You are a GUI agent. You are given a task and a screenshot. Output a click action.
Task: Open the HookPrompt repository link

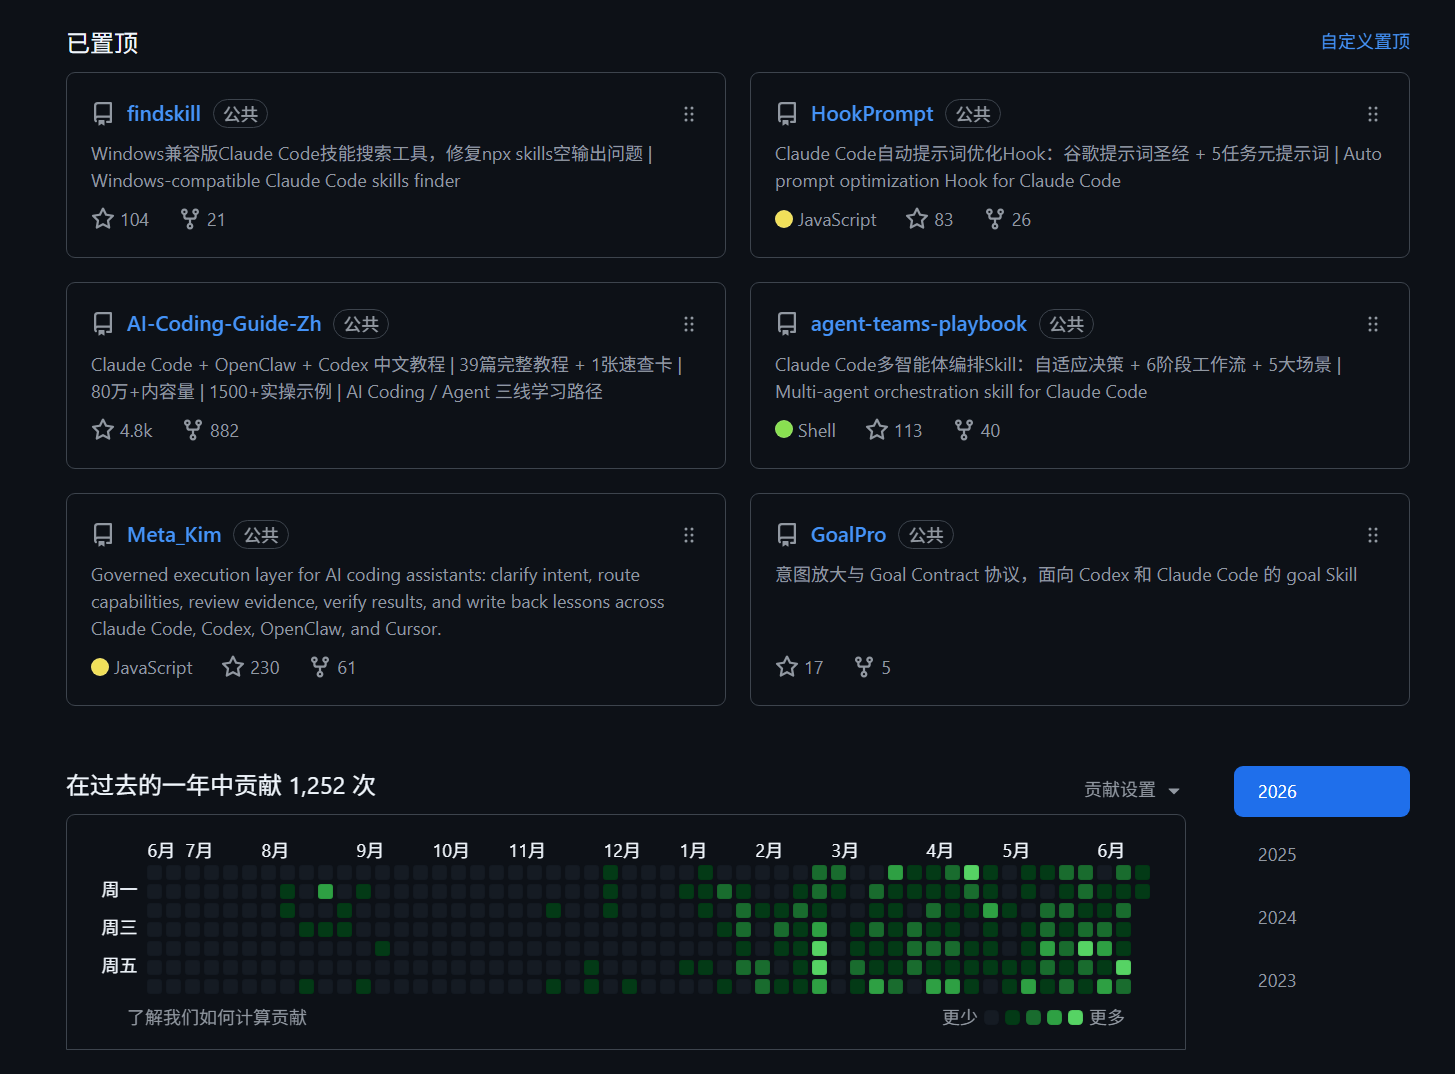872,114
